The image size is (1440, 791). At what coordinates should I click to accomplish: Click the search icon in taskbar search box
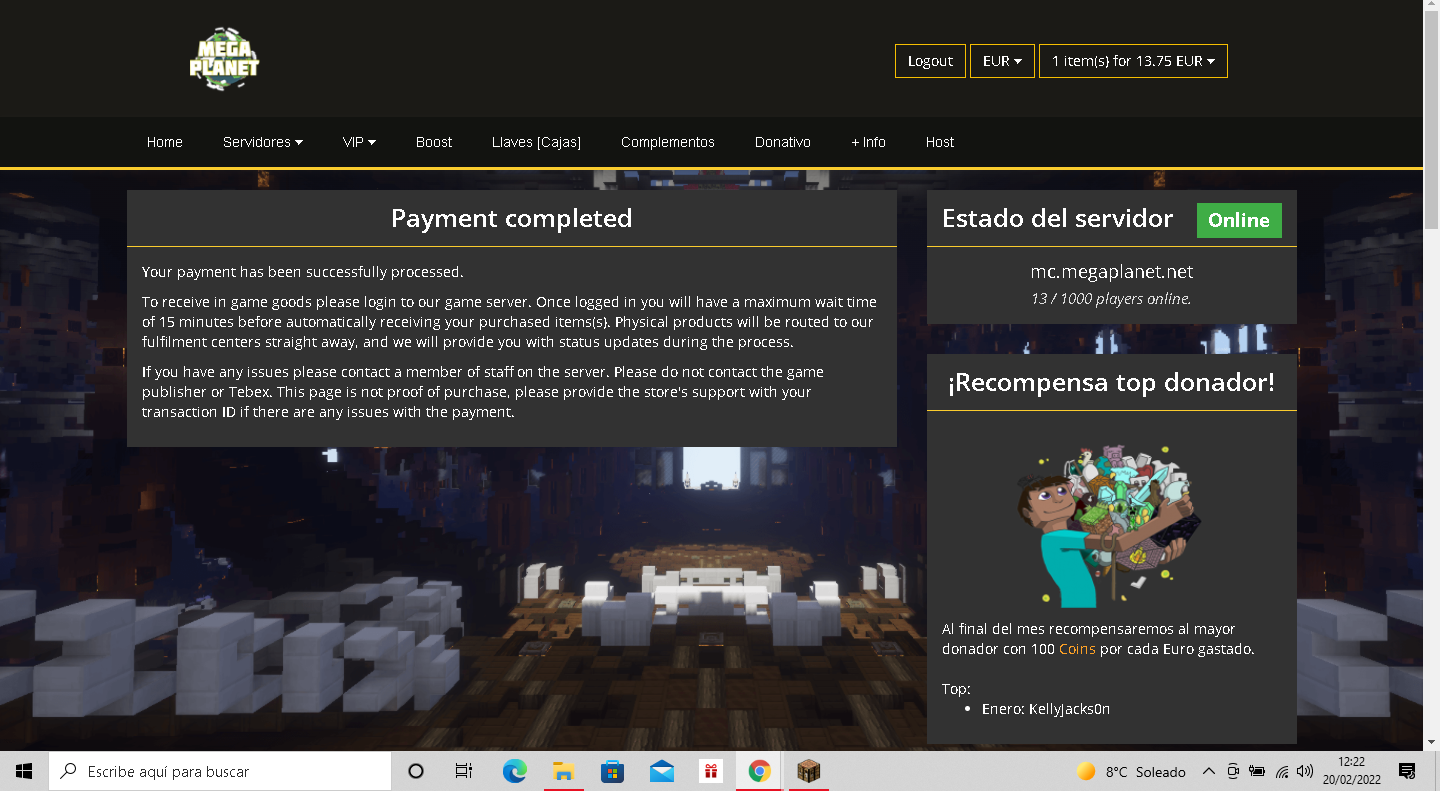click(x=69, y=771)
